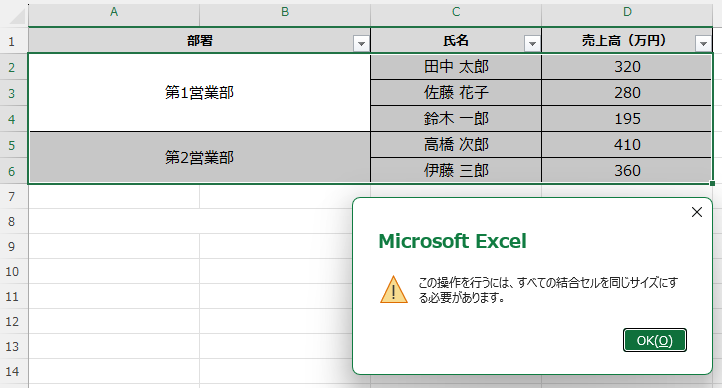Select the sales value 320
The width and height of the screenshot is (722, 388).
point(627,67)
